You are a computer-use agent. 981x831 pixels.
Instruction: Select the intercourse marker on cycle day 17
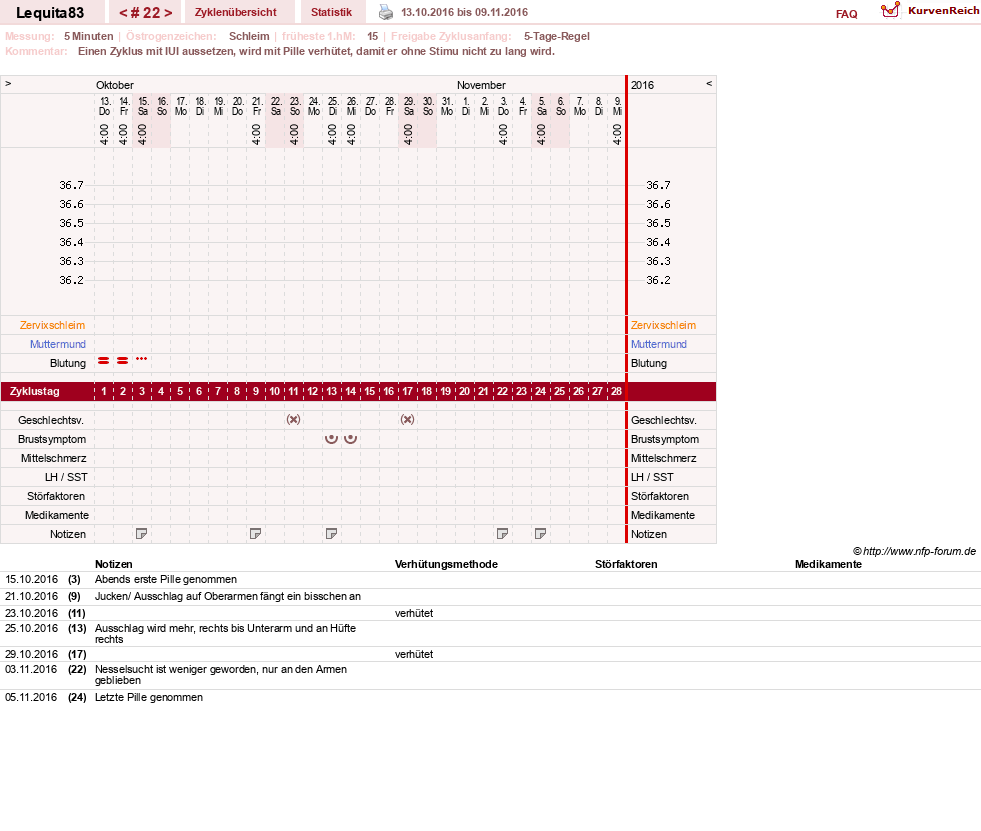click(x=407, y=419)
